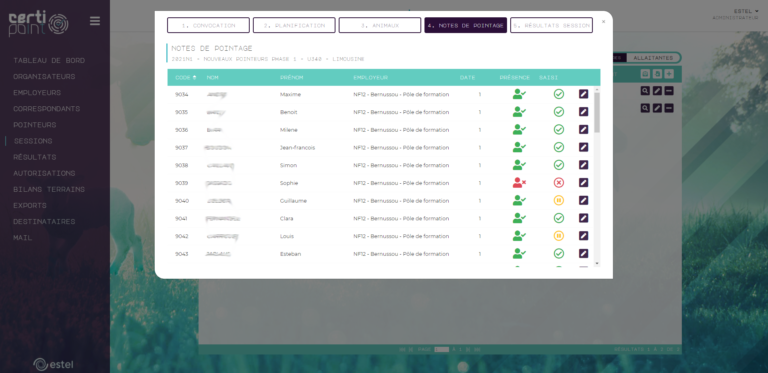Viewport: 768px width, 373px height.
Task: Click the estel logo at sidebar bottom
Action: 53,364
